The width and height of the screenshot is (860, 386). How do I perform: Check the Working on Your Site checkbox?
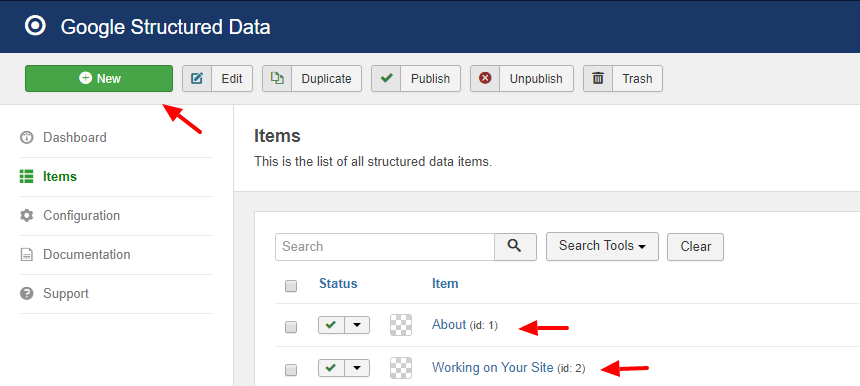point(291,370)
